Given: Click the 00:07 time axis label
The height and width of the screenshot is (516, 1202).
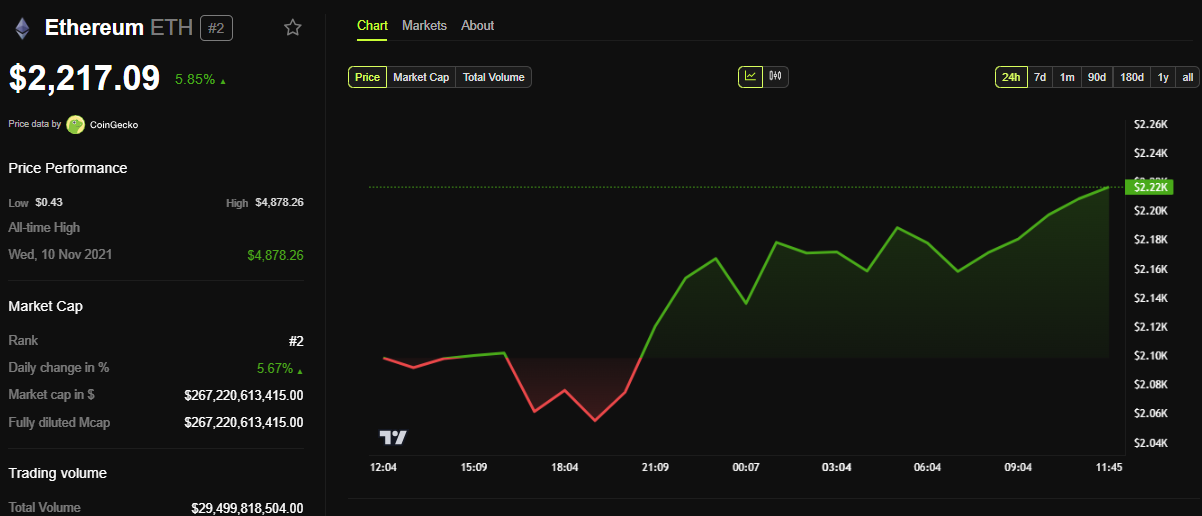Looking at the screenshot, I should [746, 467].
